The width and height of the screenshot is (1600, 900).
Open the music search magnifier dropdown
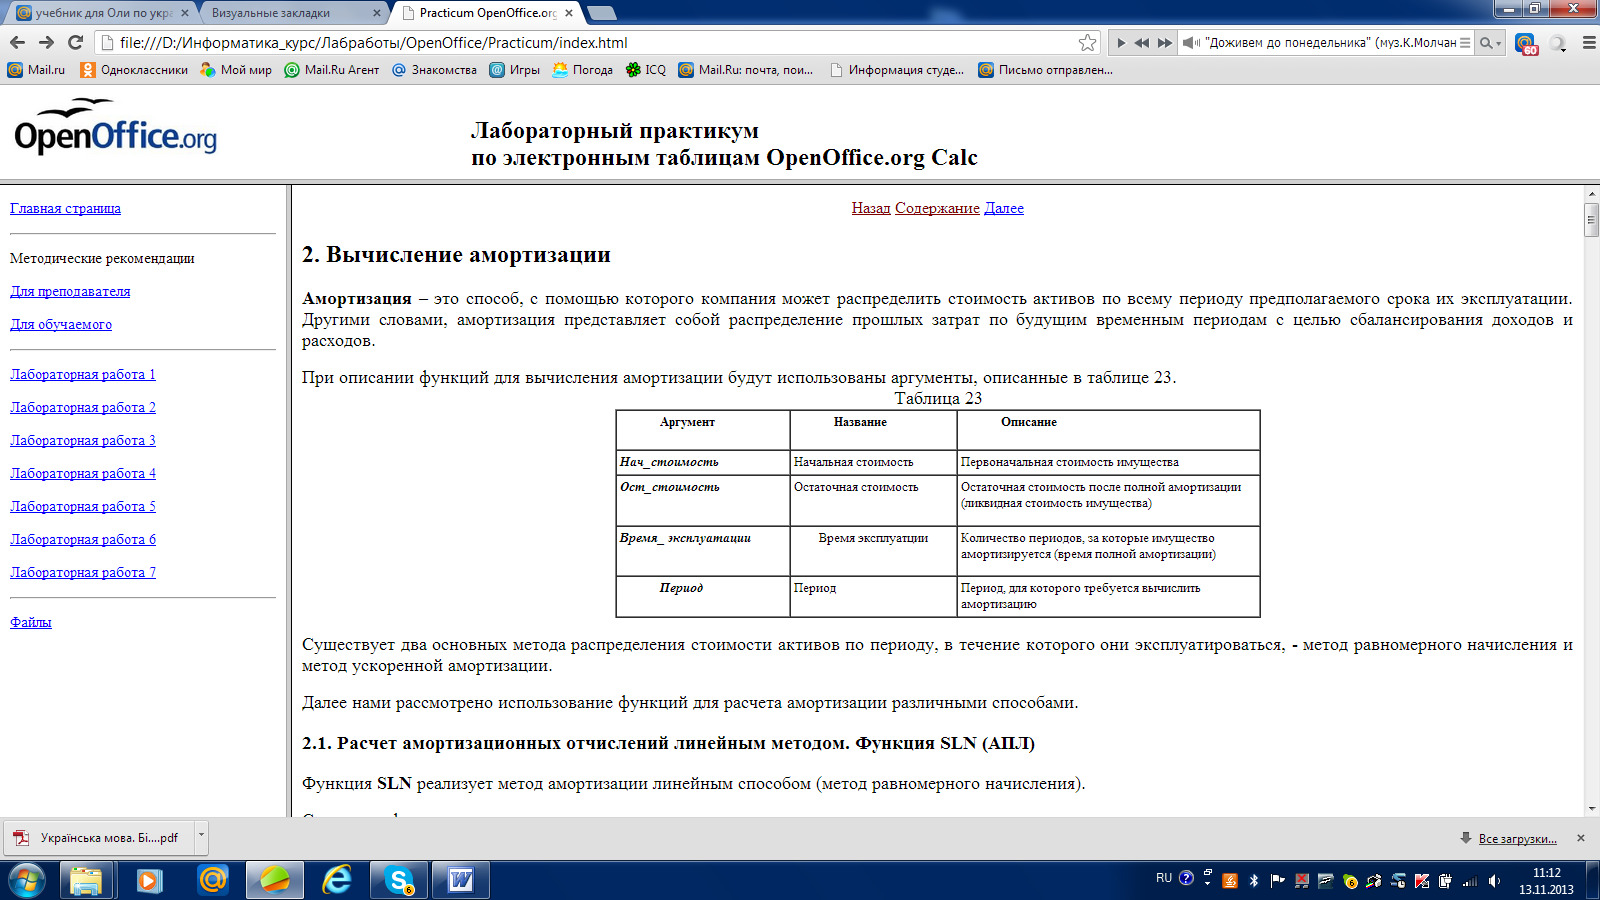pos(1490,43)
